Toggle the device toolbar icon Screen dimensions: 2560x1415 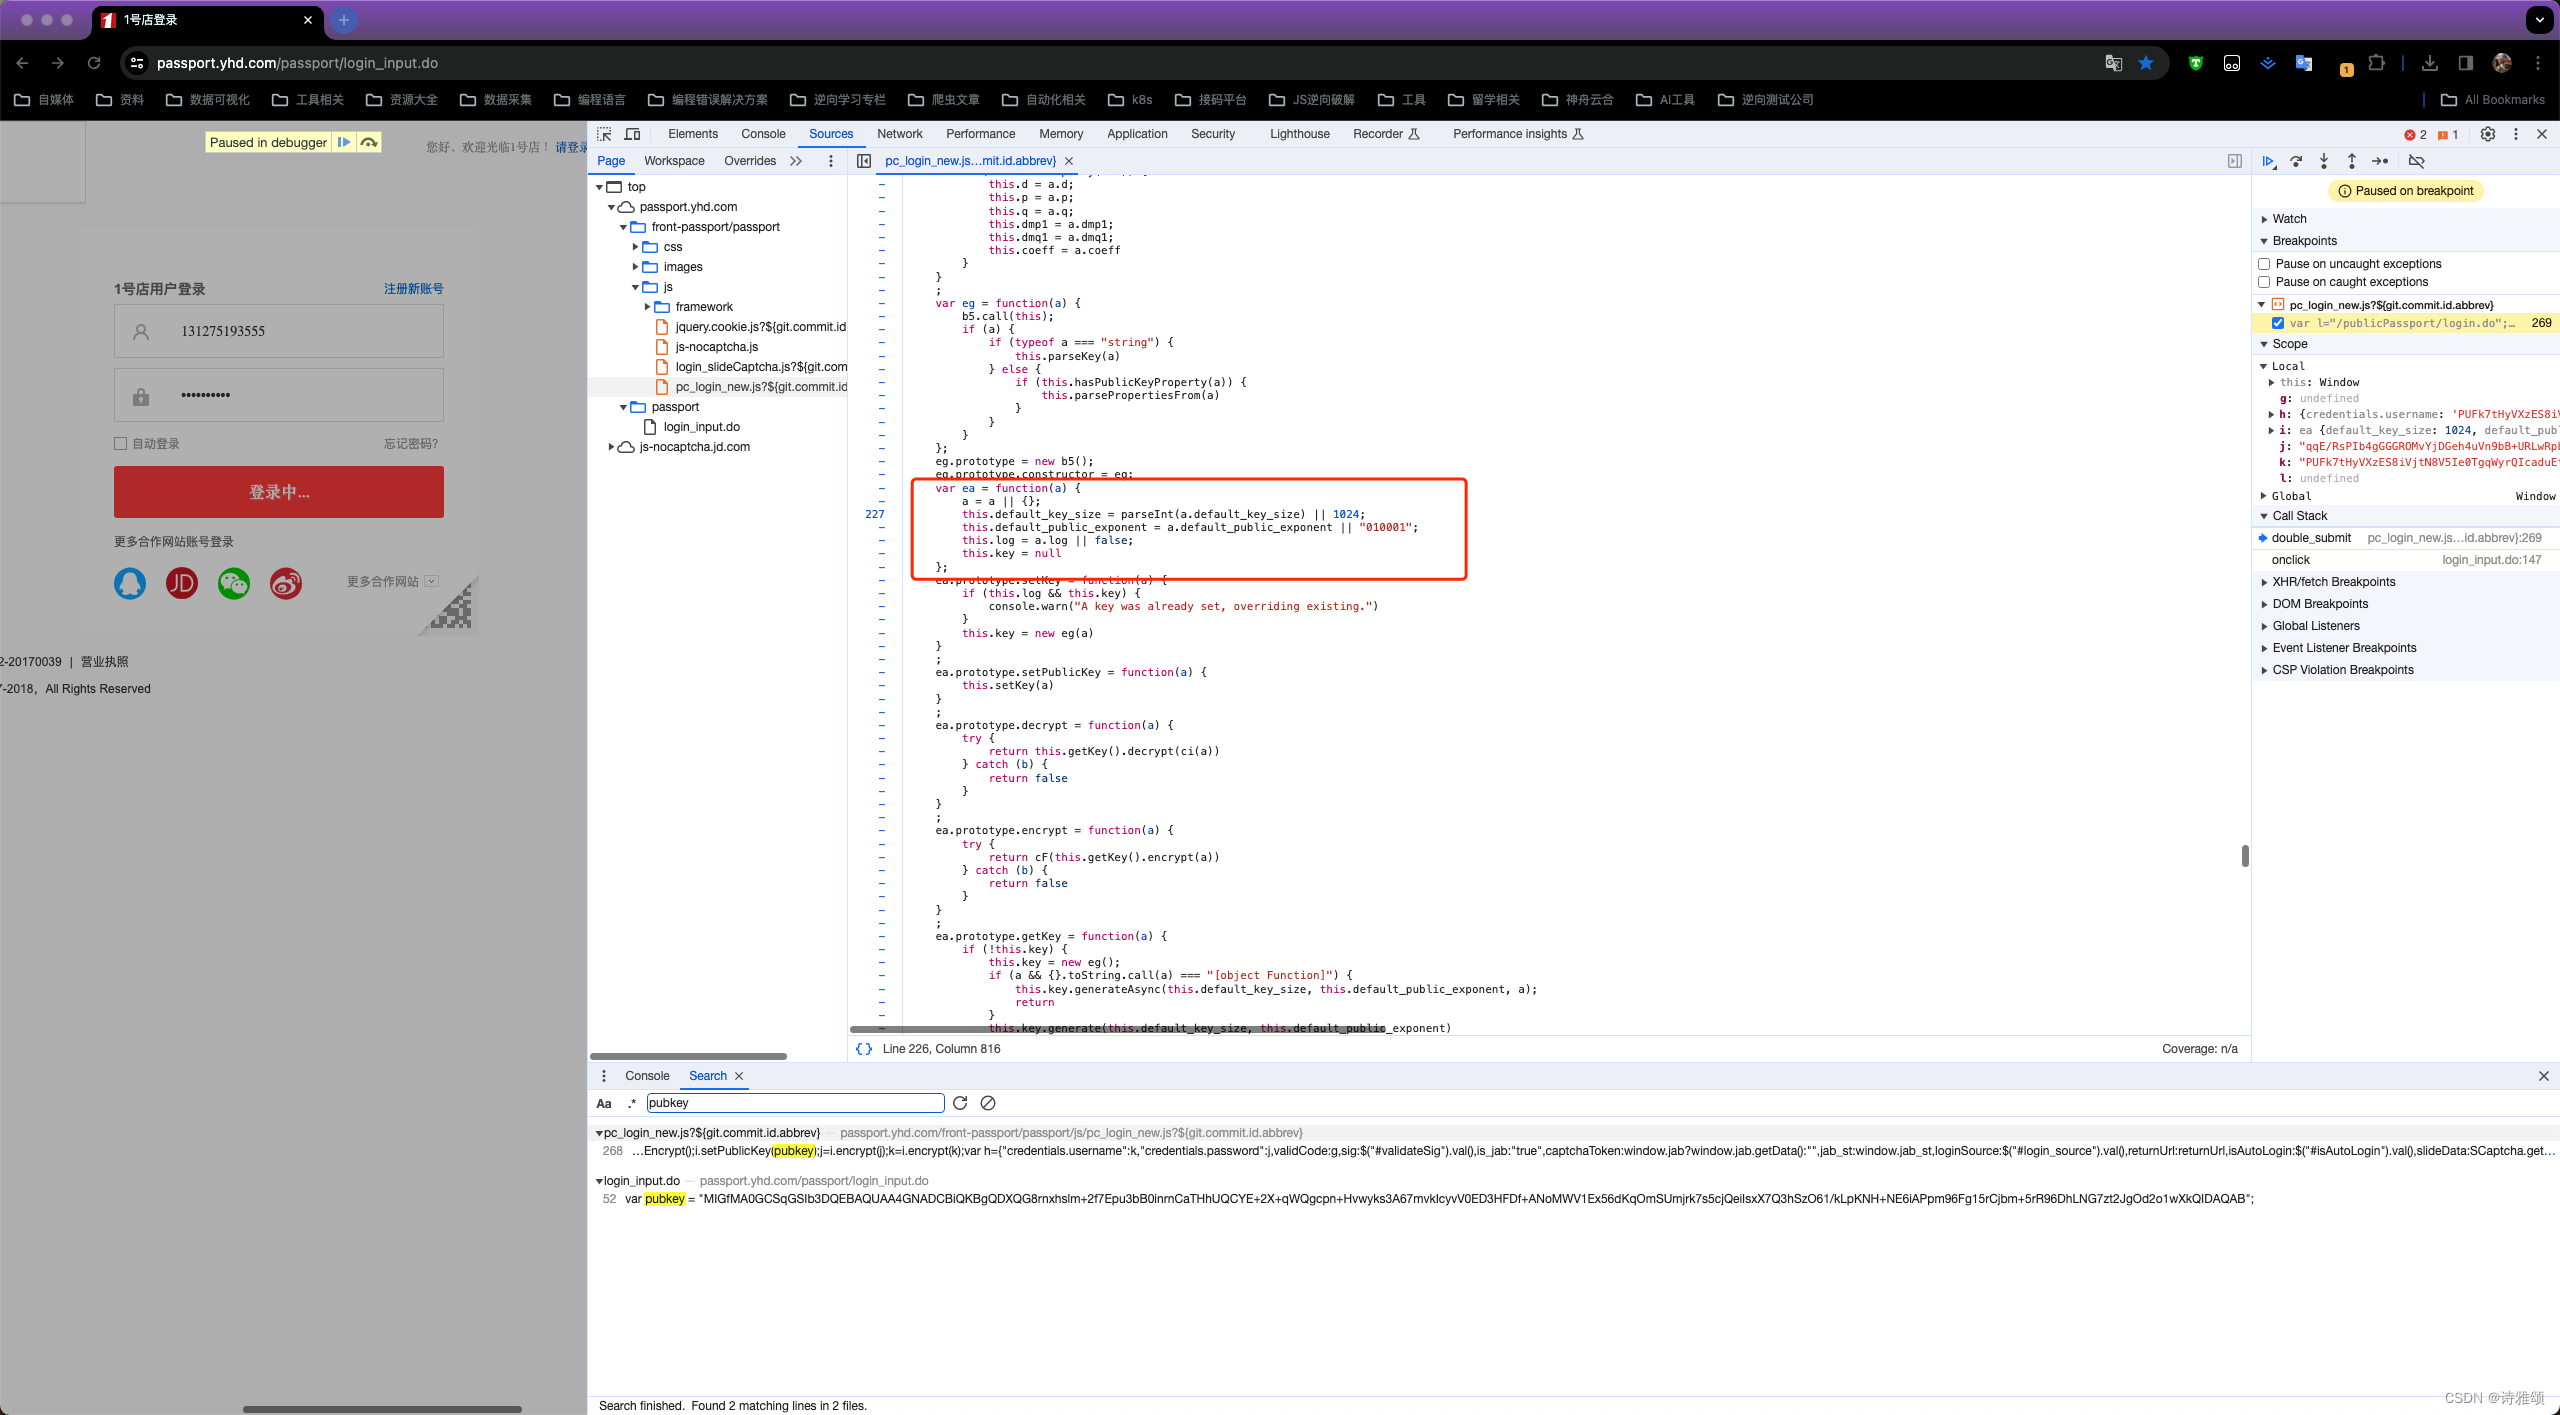tap(633, 134)
